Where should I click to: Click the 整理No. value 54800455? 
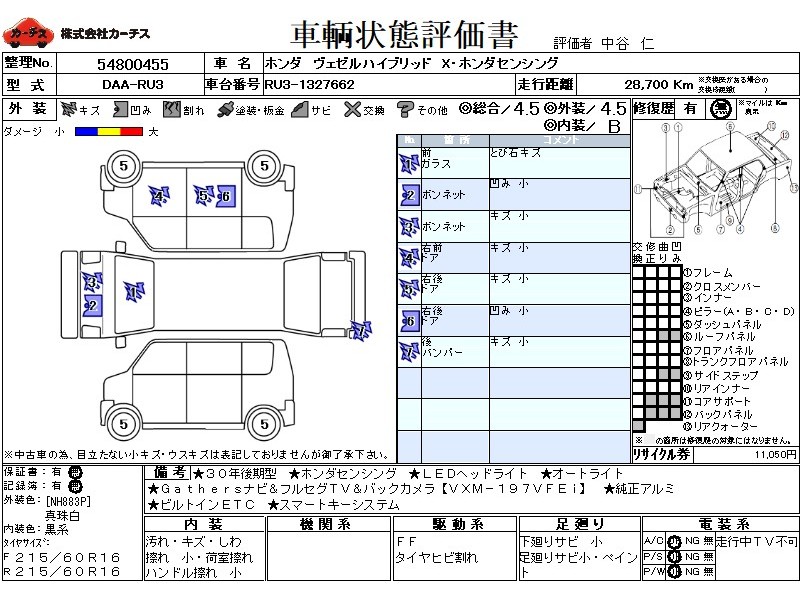[133, 64]
